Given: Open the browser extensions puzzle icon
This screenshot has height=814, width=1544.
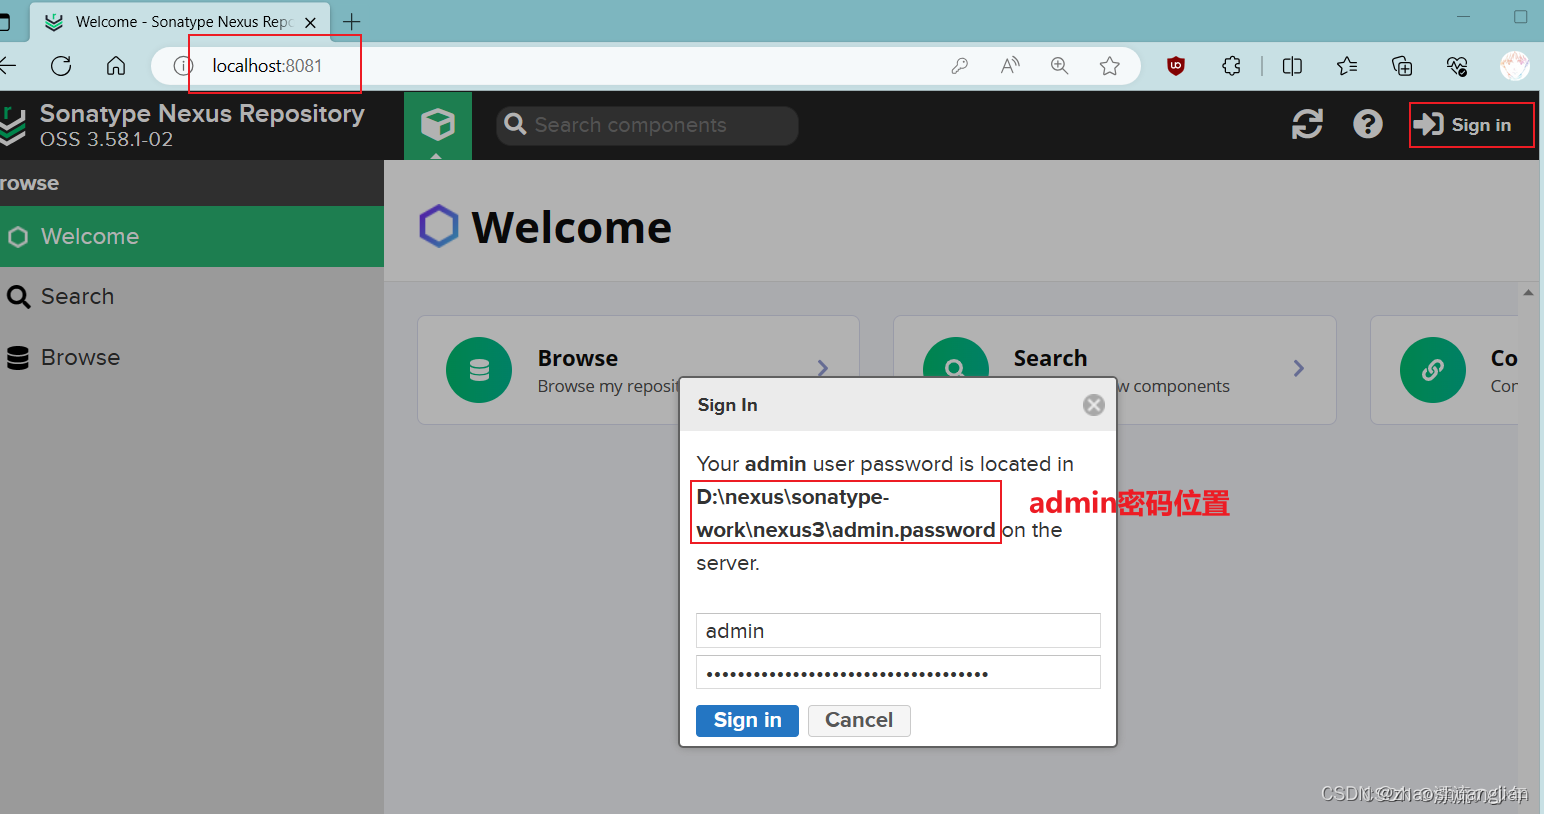Looking at the screenshot, I should point(1231,66).
